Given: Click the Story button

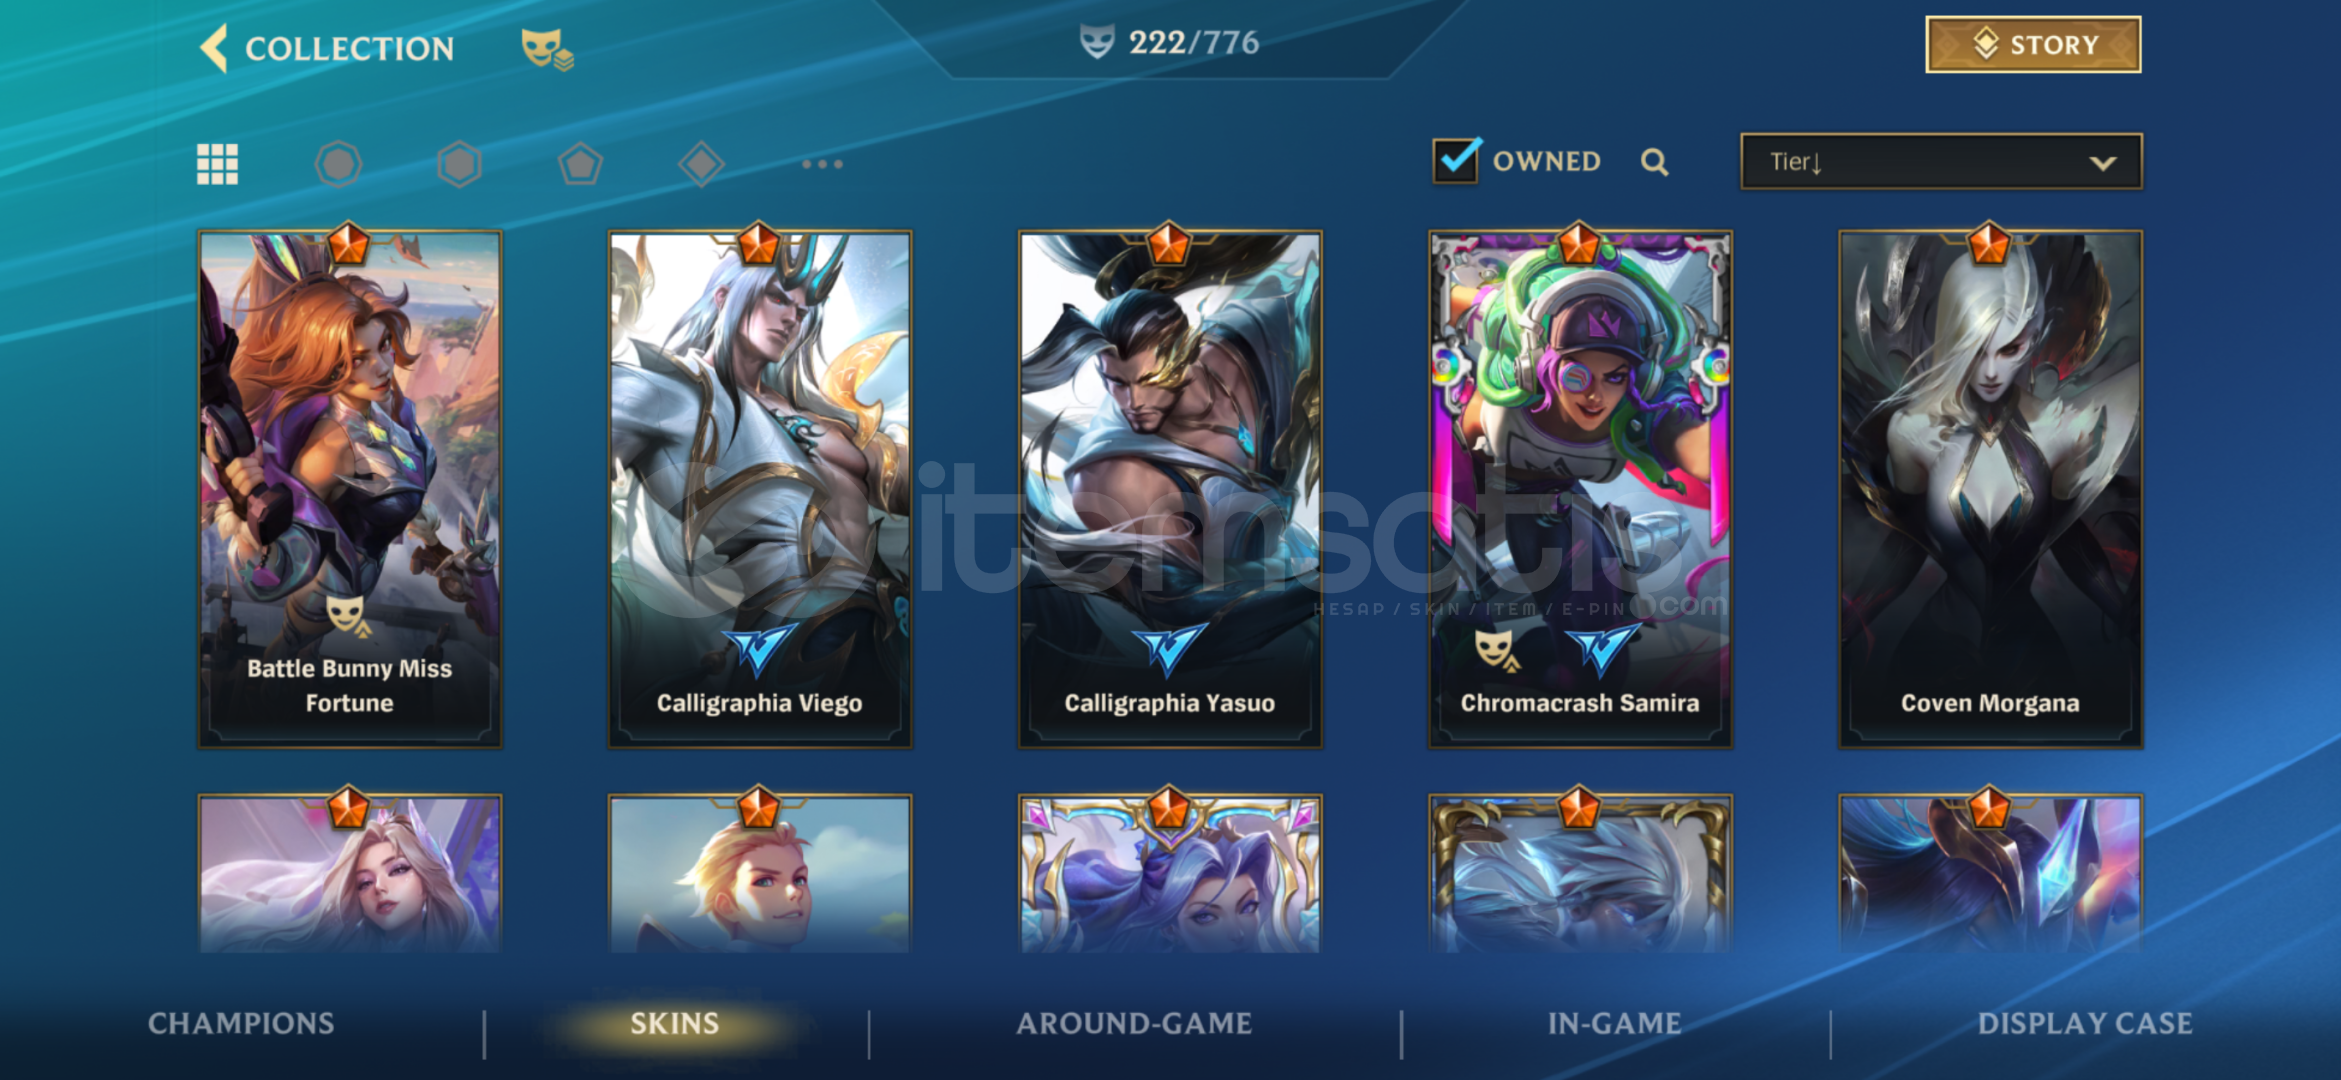Looking at the screenshot, I should point(2033,44).
